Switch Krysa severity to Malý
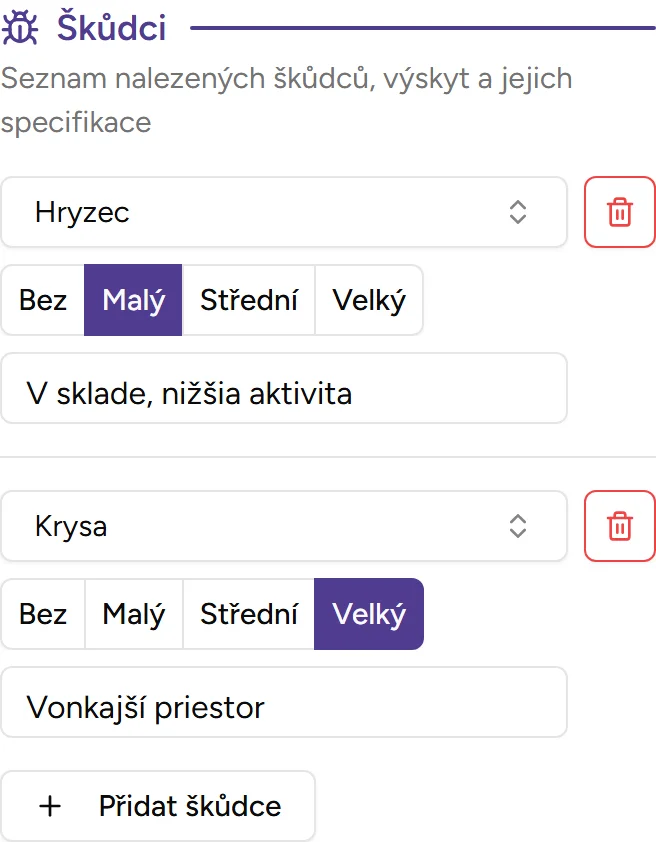 [133, 614]
